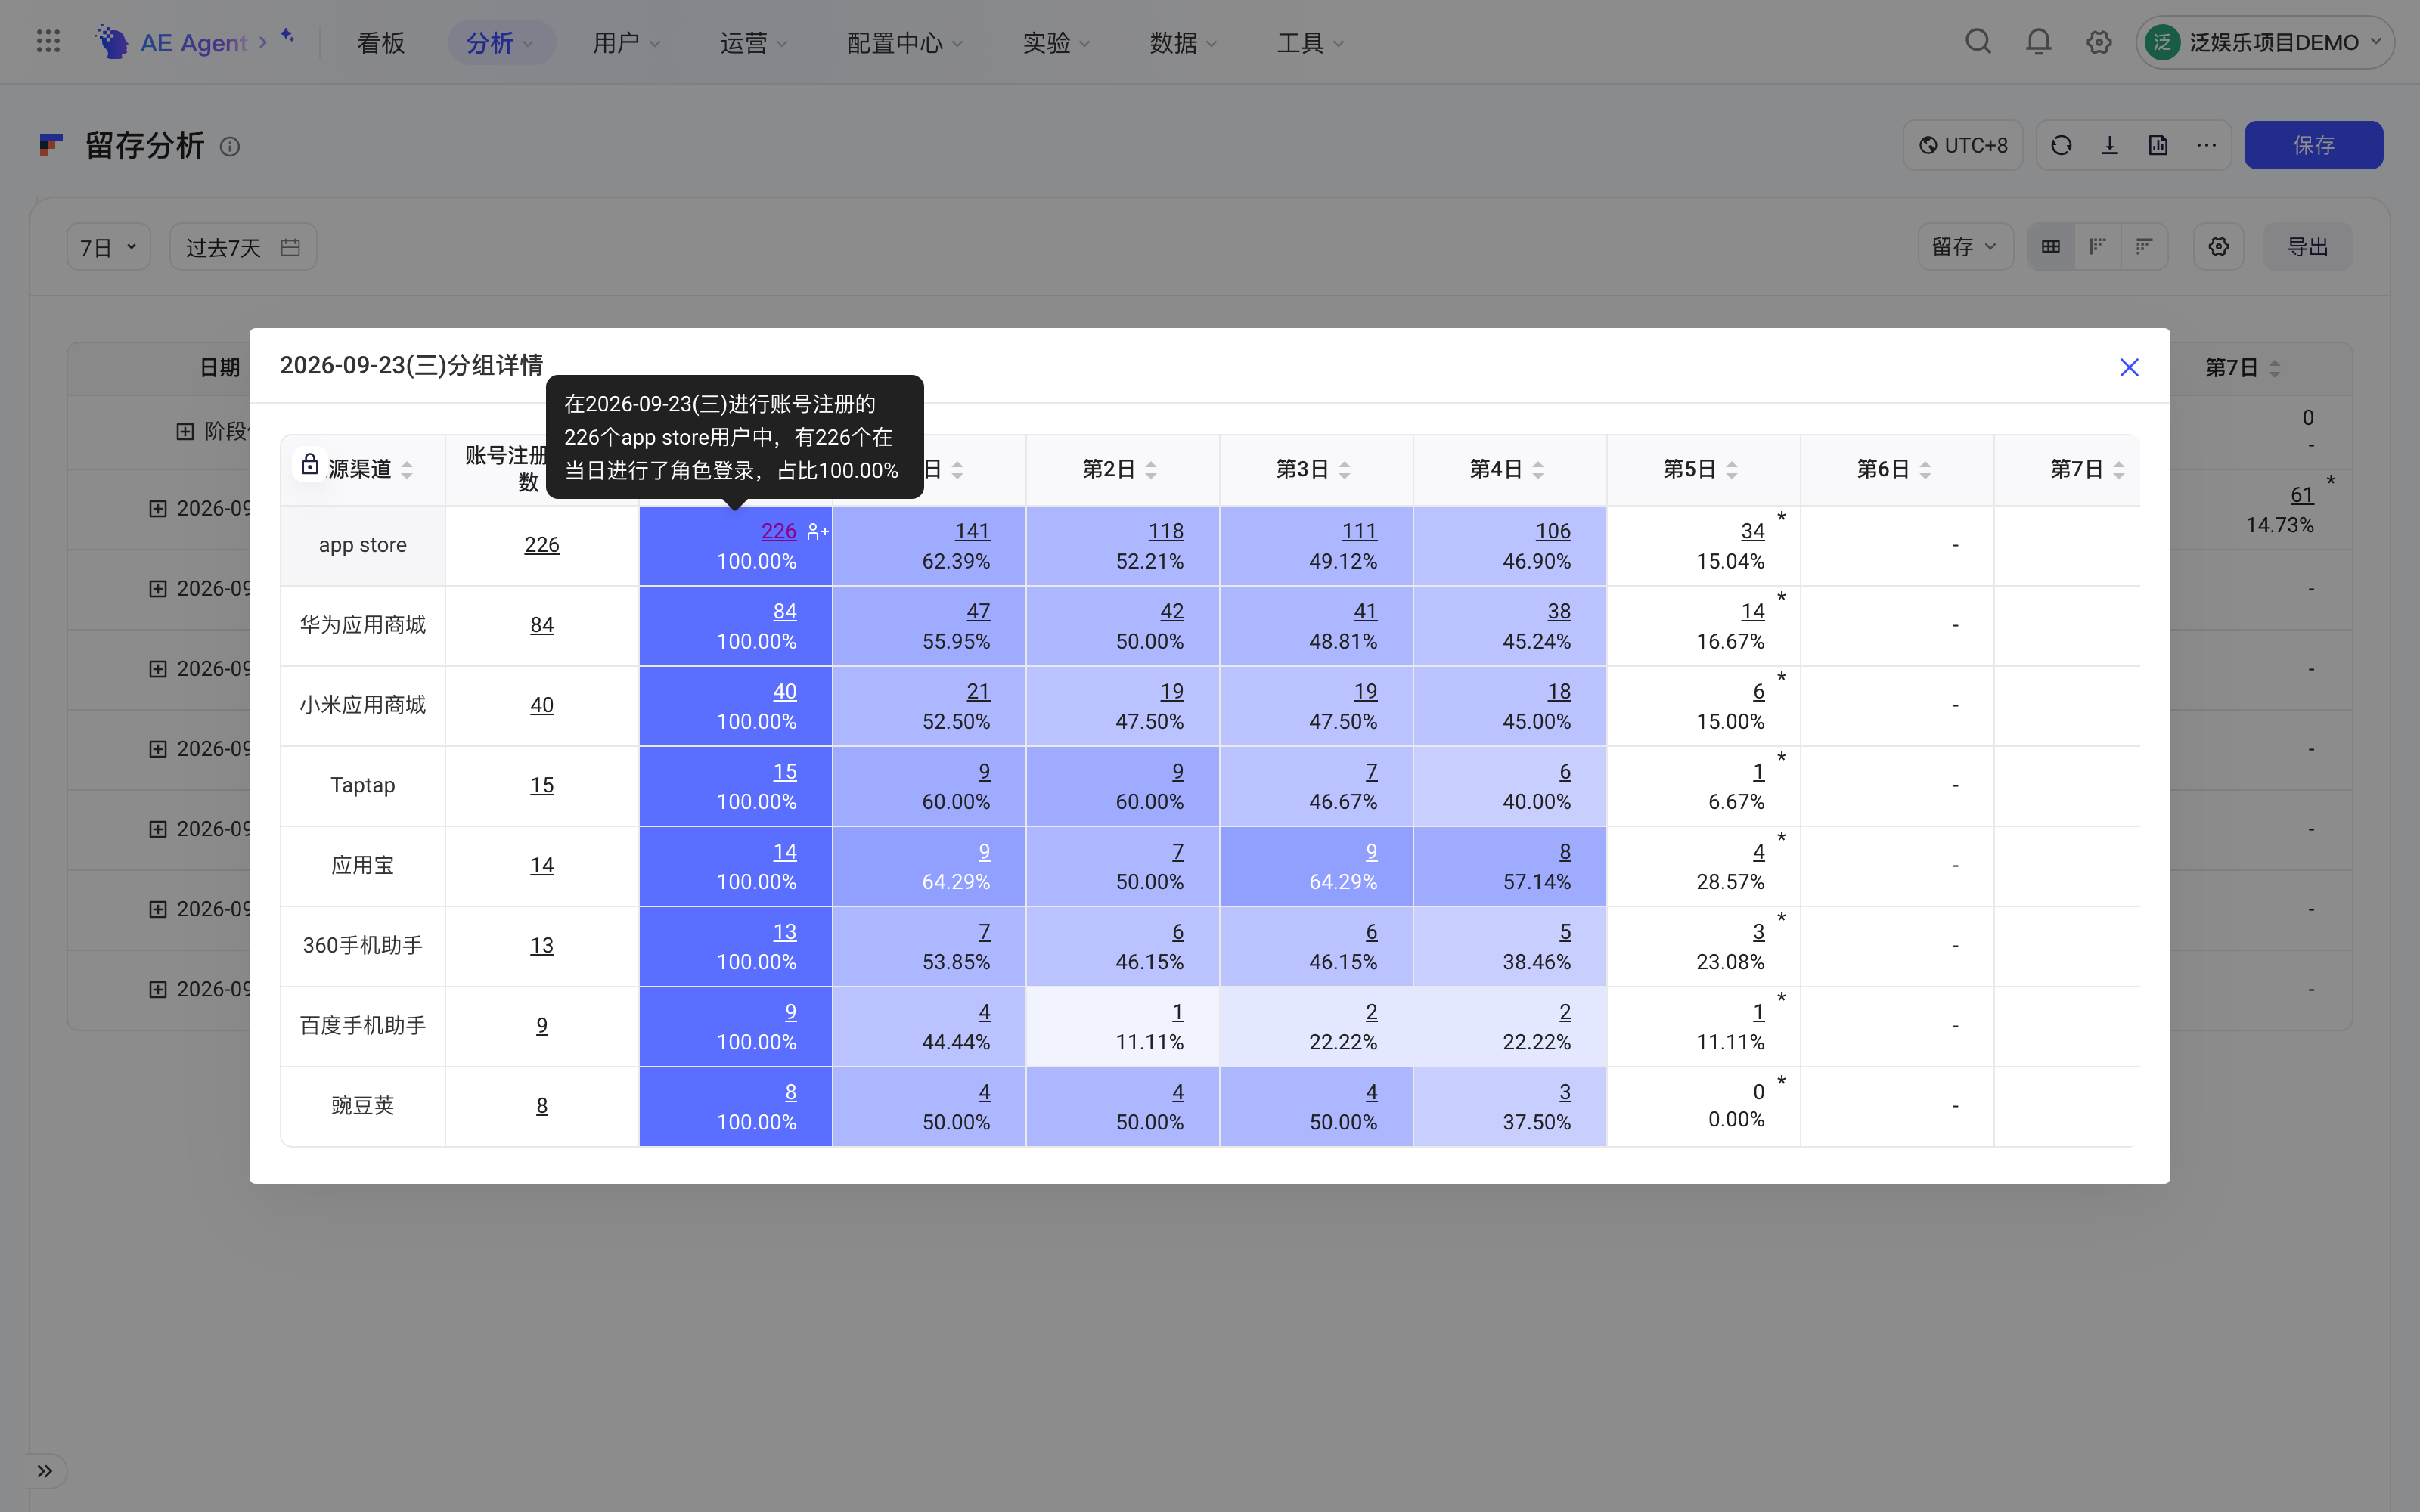Open Taptap day-zero value 15
This screenshot has height=1512, width=2420.
pos(785,772)
